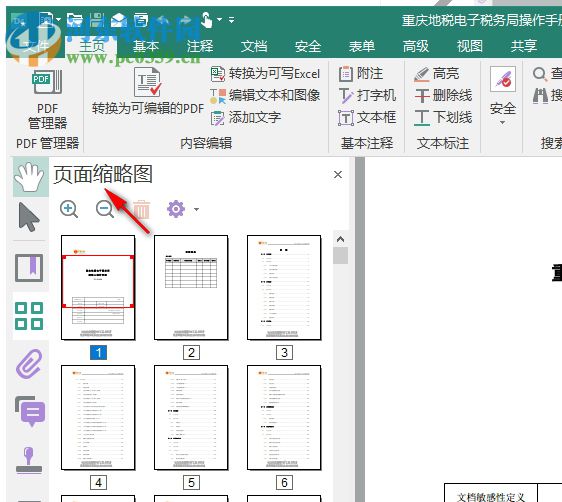562x502 pixels.
Task: Switch to the 基本 tab
Action: pos(146,46)
